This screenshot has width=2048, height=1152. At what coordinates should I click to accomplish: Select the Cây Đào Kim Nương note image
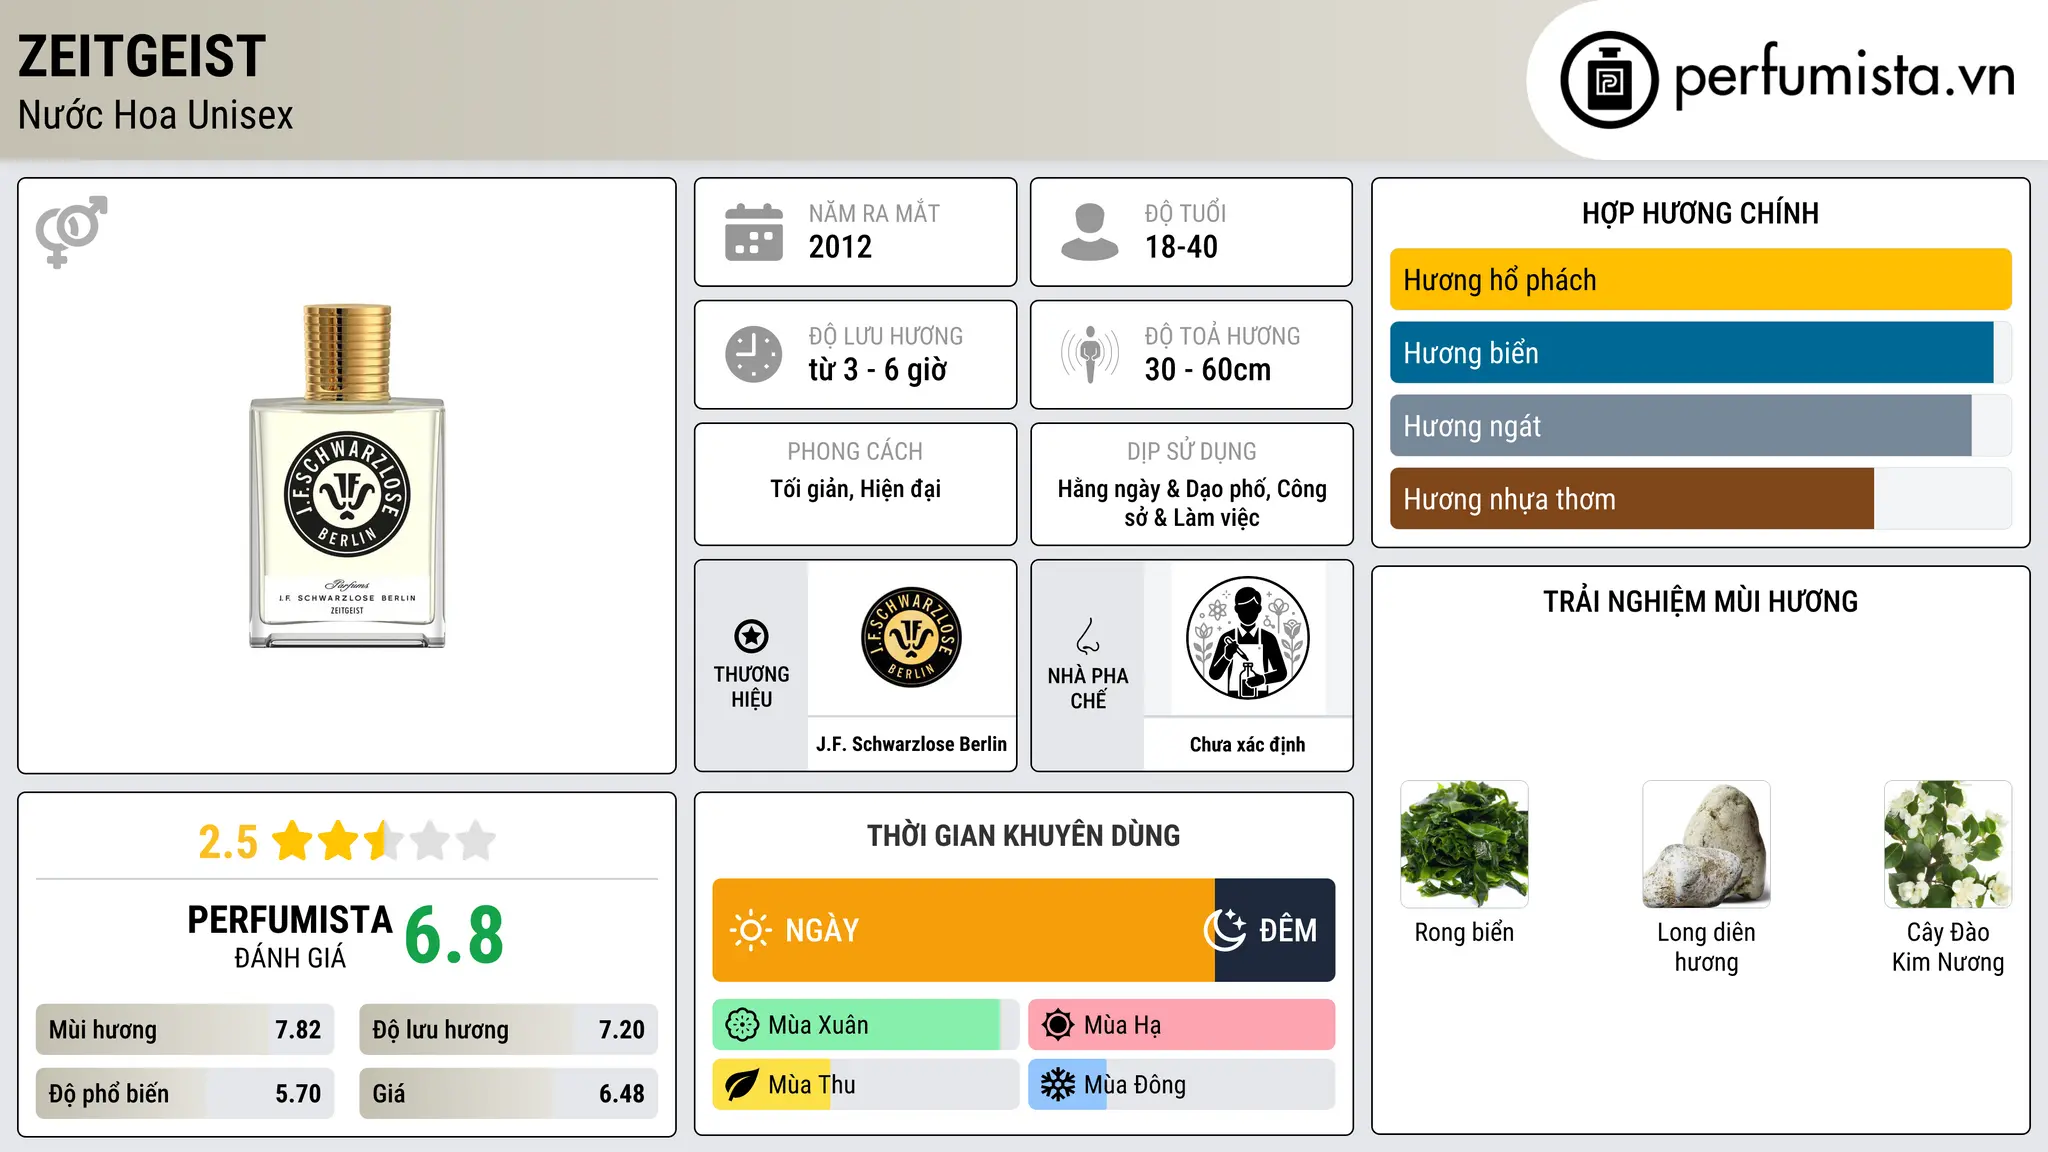tap(1948, 844)
